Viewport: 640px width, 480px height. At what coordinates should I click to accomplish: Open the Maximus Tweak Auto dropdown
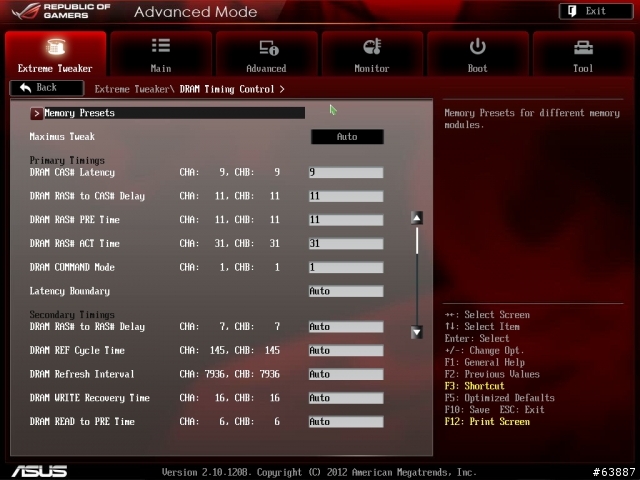pos(347,137)
